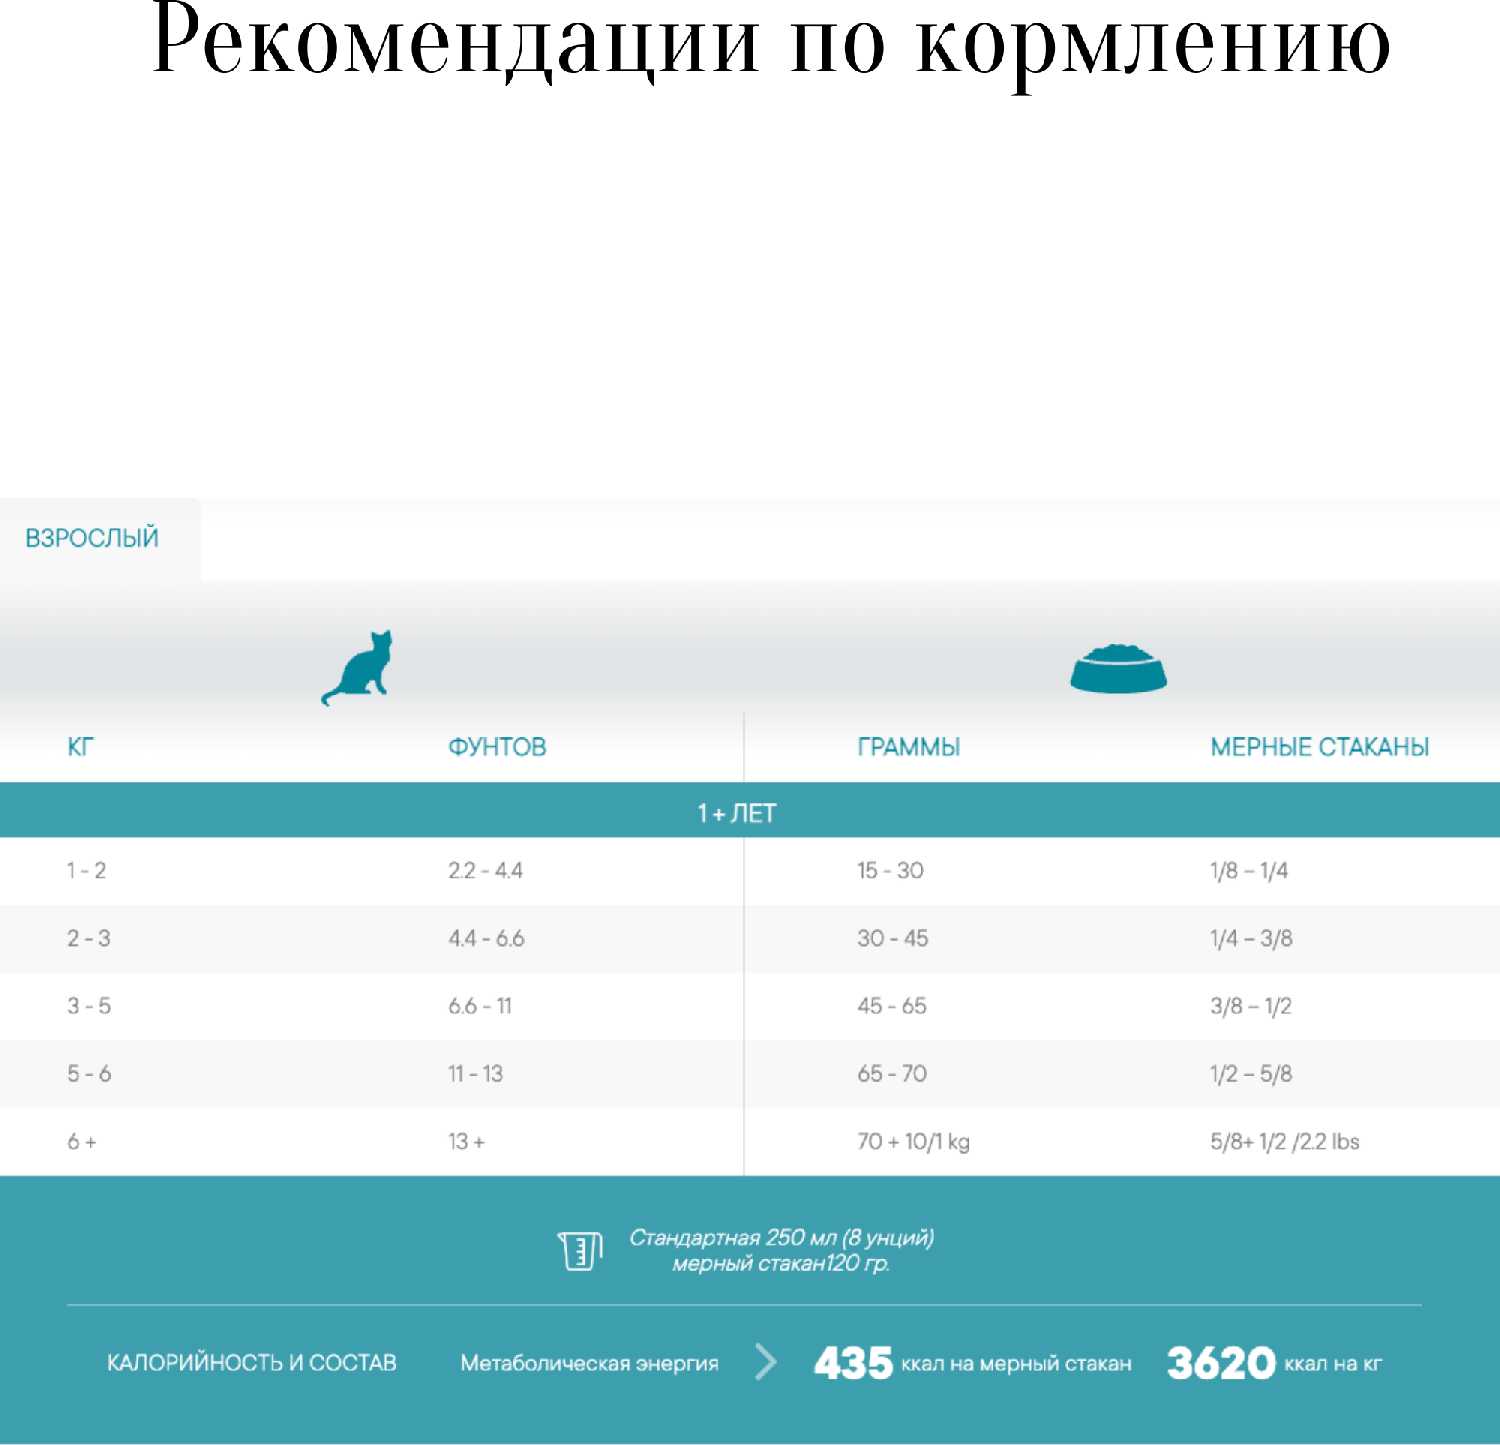Click the 1 - 2 kg weight row
The height and width of the screenshot is (1445, 1500).
87,870
